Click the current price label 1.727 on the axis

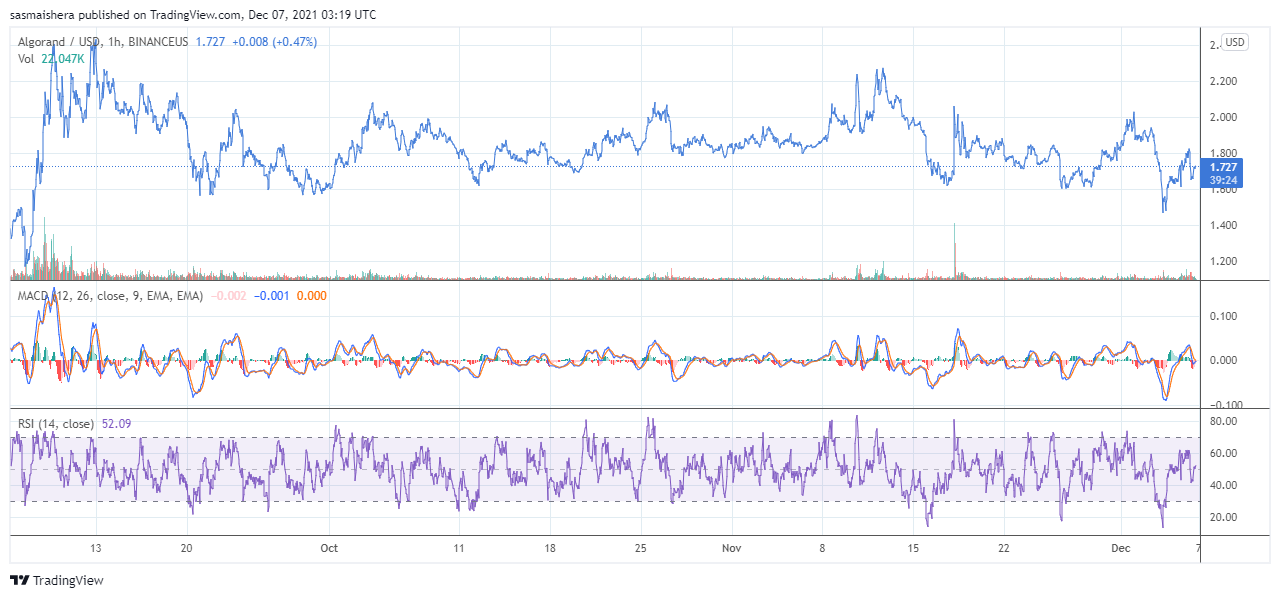click(1221, 167)
